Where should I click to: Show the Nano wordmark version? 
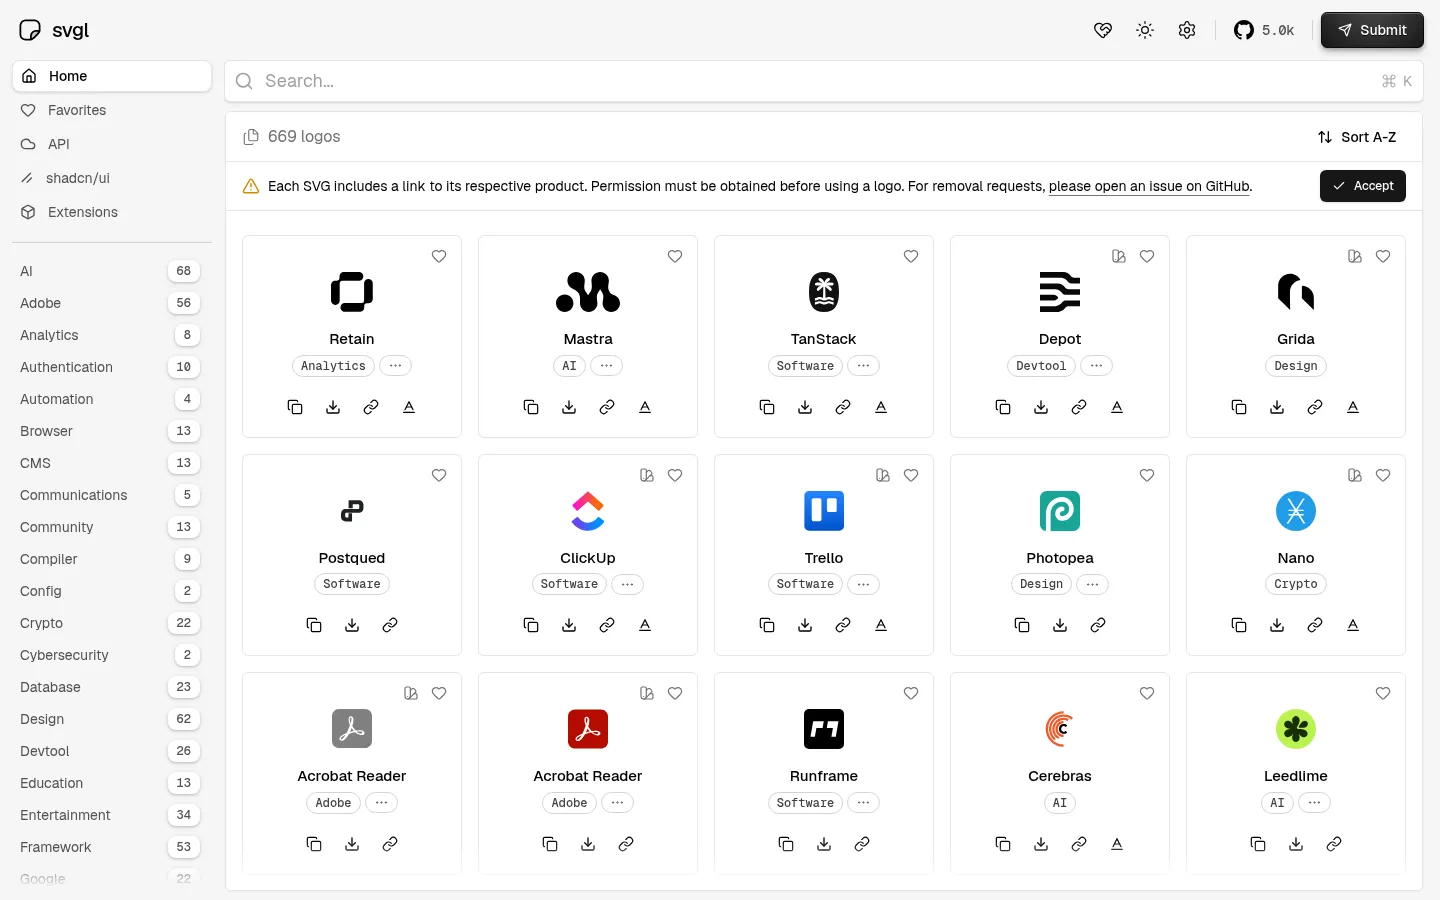tap(1353, 625)
